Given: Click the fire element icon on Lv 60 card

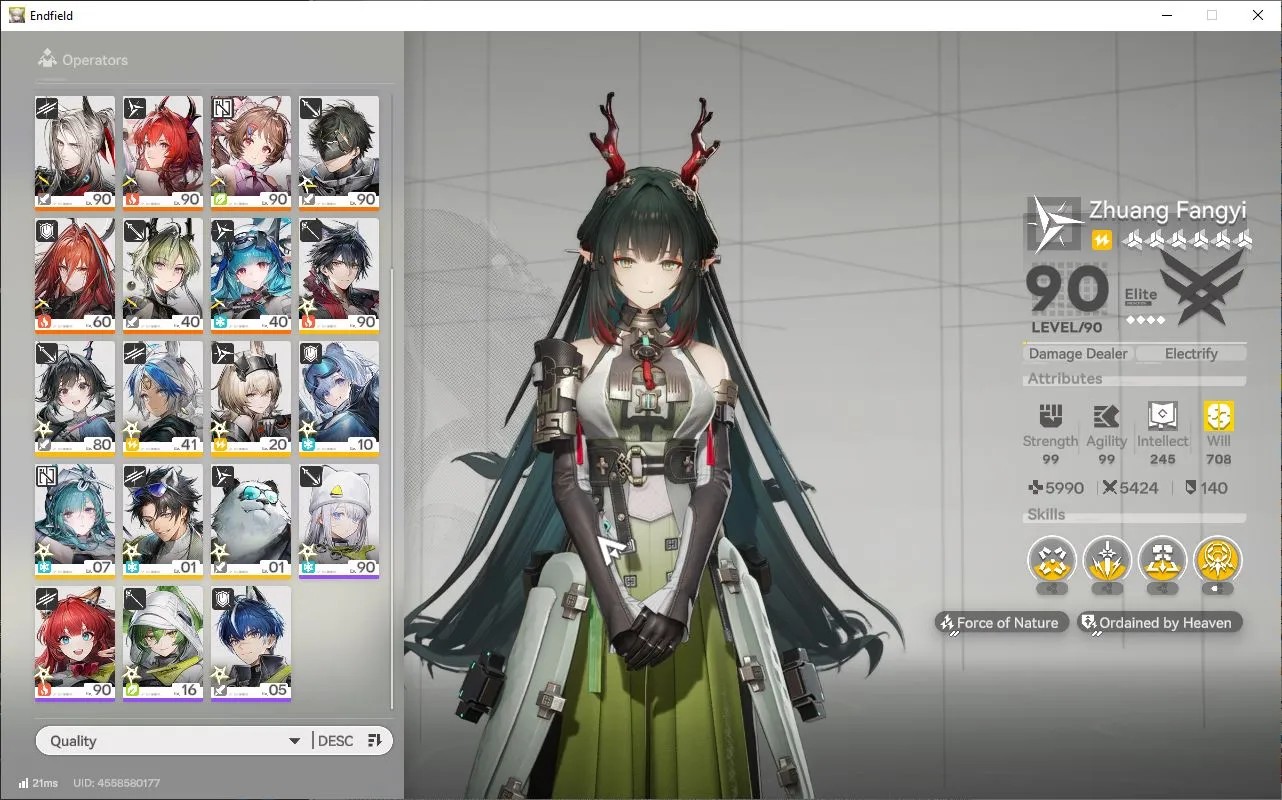Looking at the screenshot, I should tap(44, 322).
